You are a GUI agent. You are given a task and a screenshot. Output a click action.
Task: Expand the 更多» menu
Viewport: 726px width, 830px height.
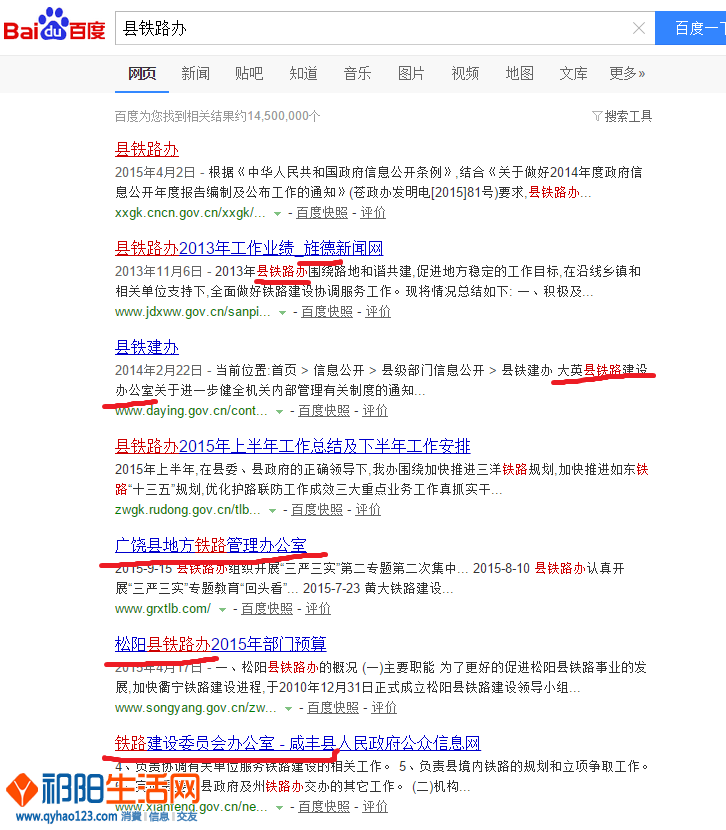(x=627, y=74)
